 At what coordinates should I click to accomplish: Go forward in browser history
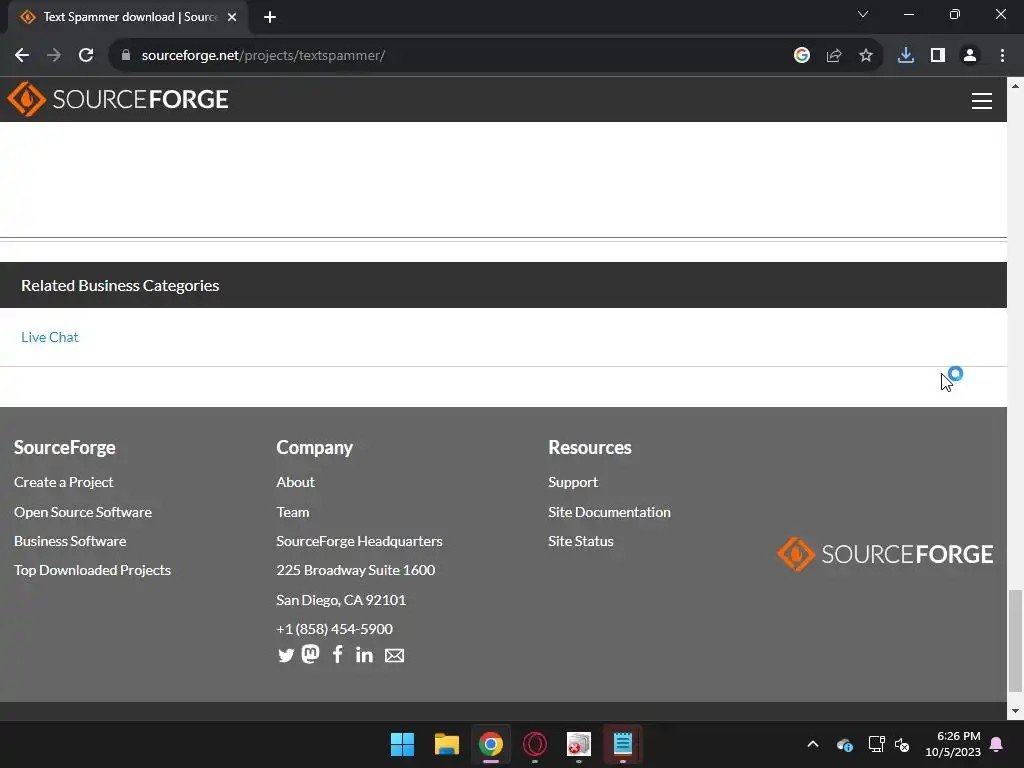[x=54, y=56]
